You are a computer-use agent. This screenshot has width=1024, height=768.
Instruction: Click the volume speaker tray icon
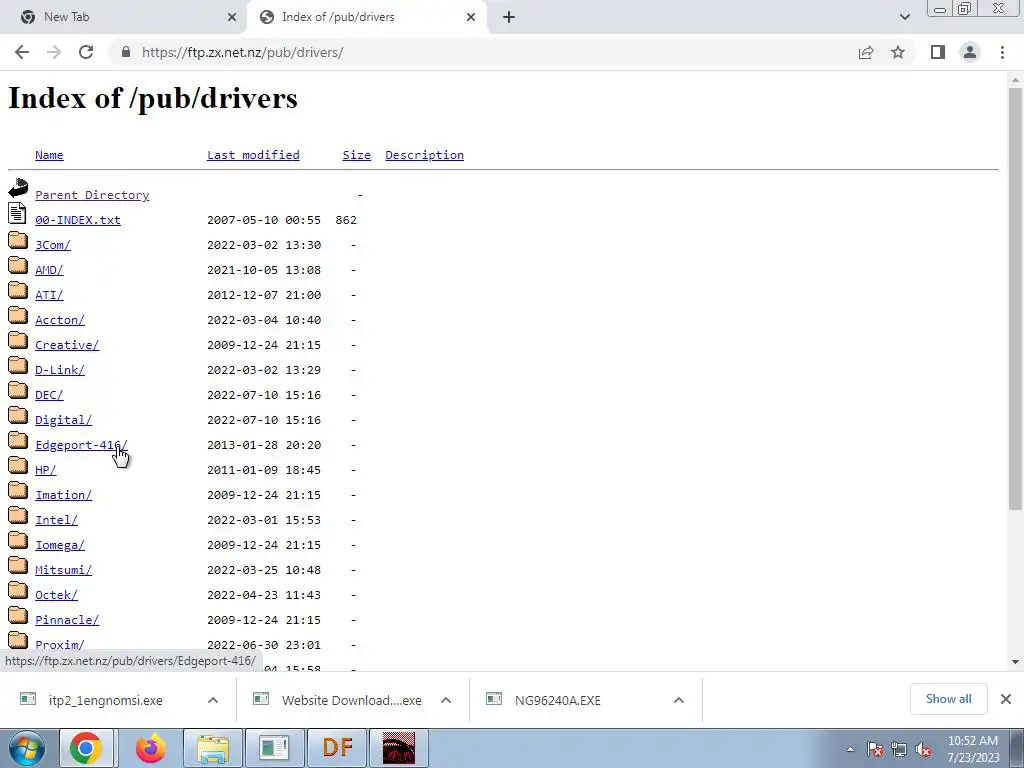(x=923, y=750)
